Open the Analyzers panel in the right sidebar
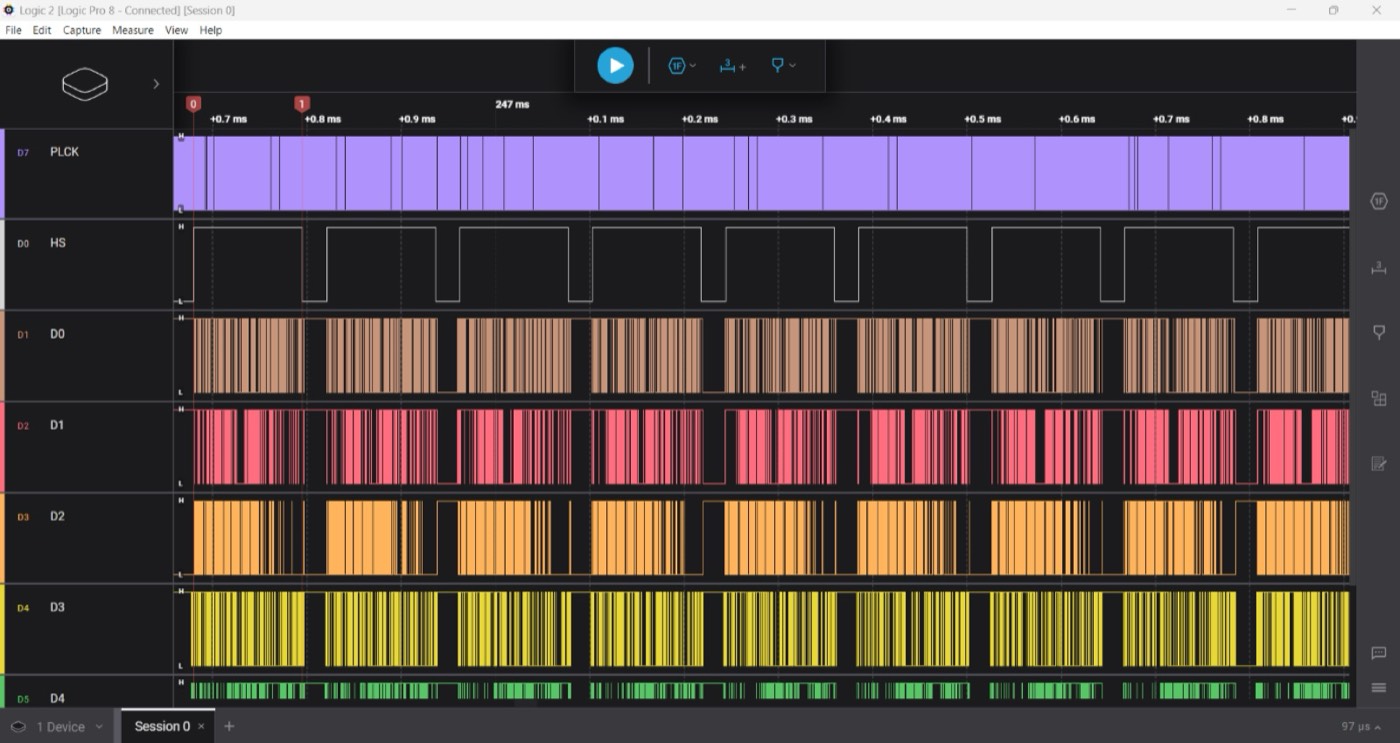Image resolution: width=1400 pixels, height=743 pixels. point(1378,202)
